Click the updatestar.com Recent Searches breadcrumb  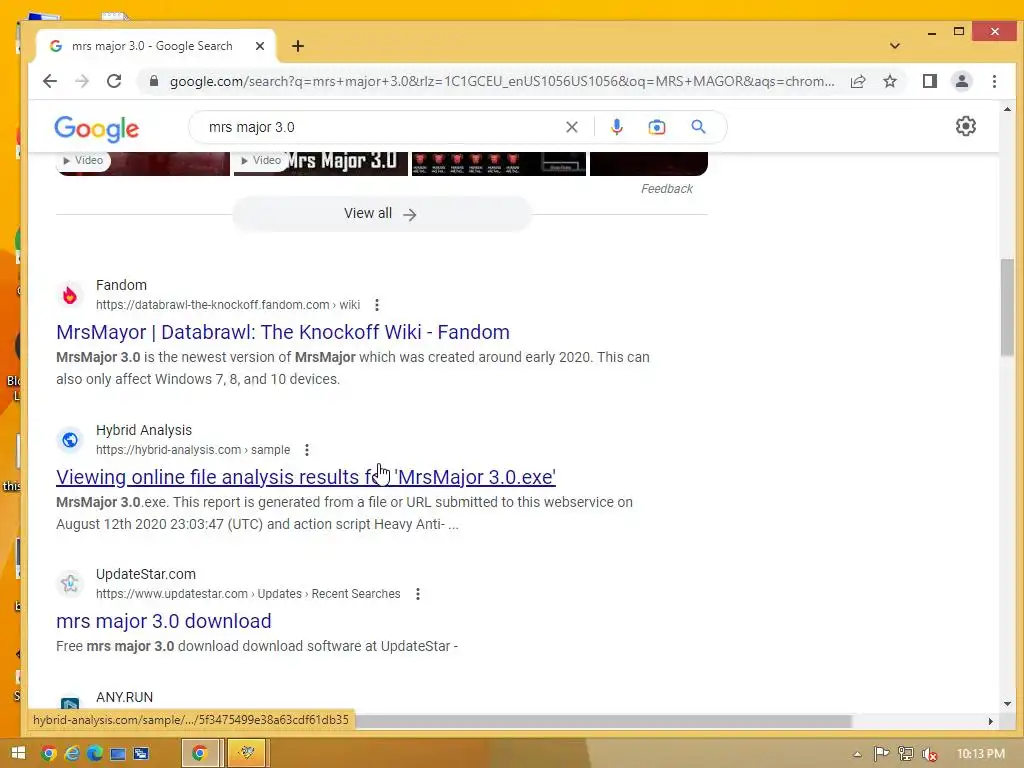tap(248, 594)
